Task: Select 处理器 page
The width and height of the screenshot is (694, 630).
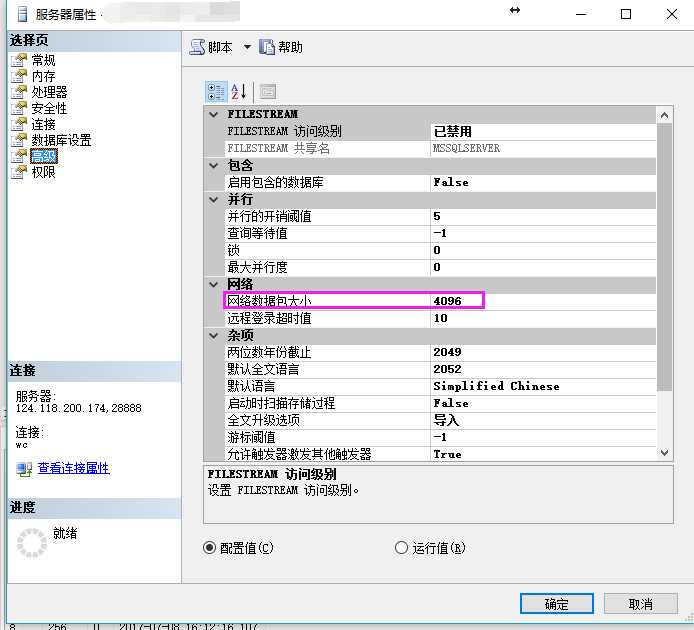Action: 49,92
